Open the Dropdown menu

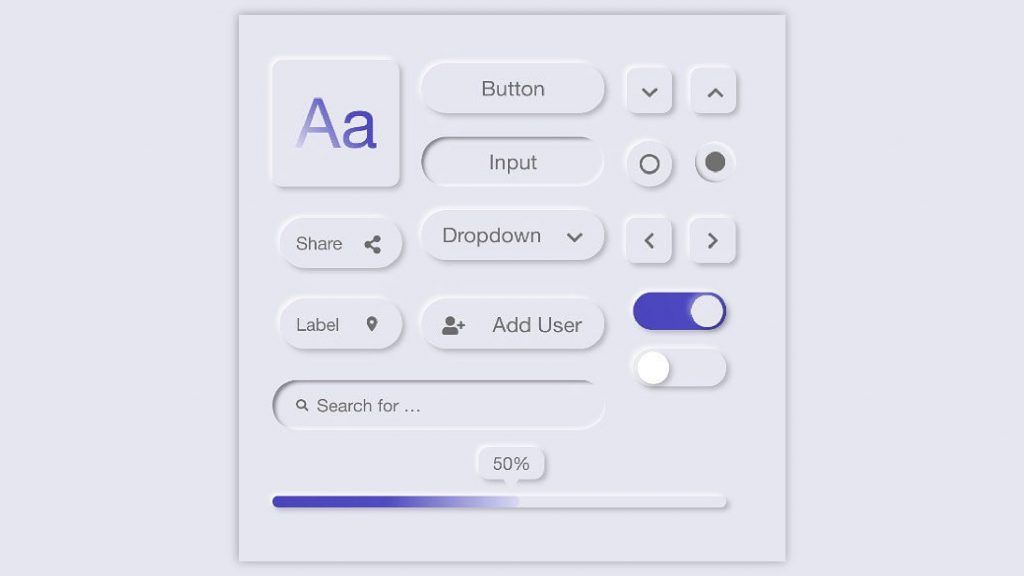click(x=512, y=236)
